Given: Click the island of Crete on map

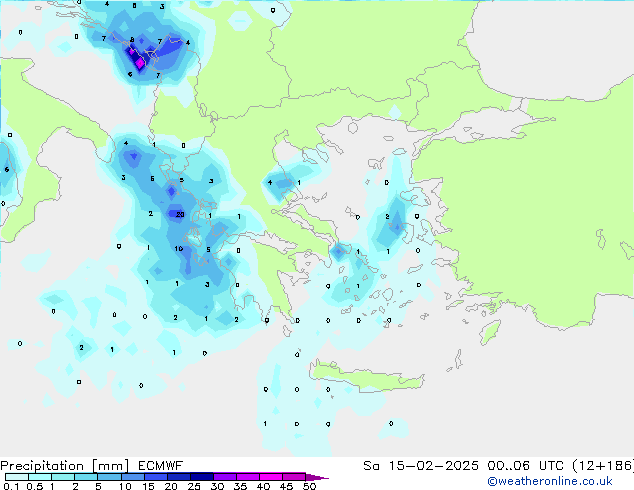Looking at the screenshot, I should point(366,379).
